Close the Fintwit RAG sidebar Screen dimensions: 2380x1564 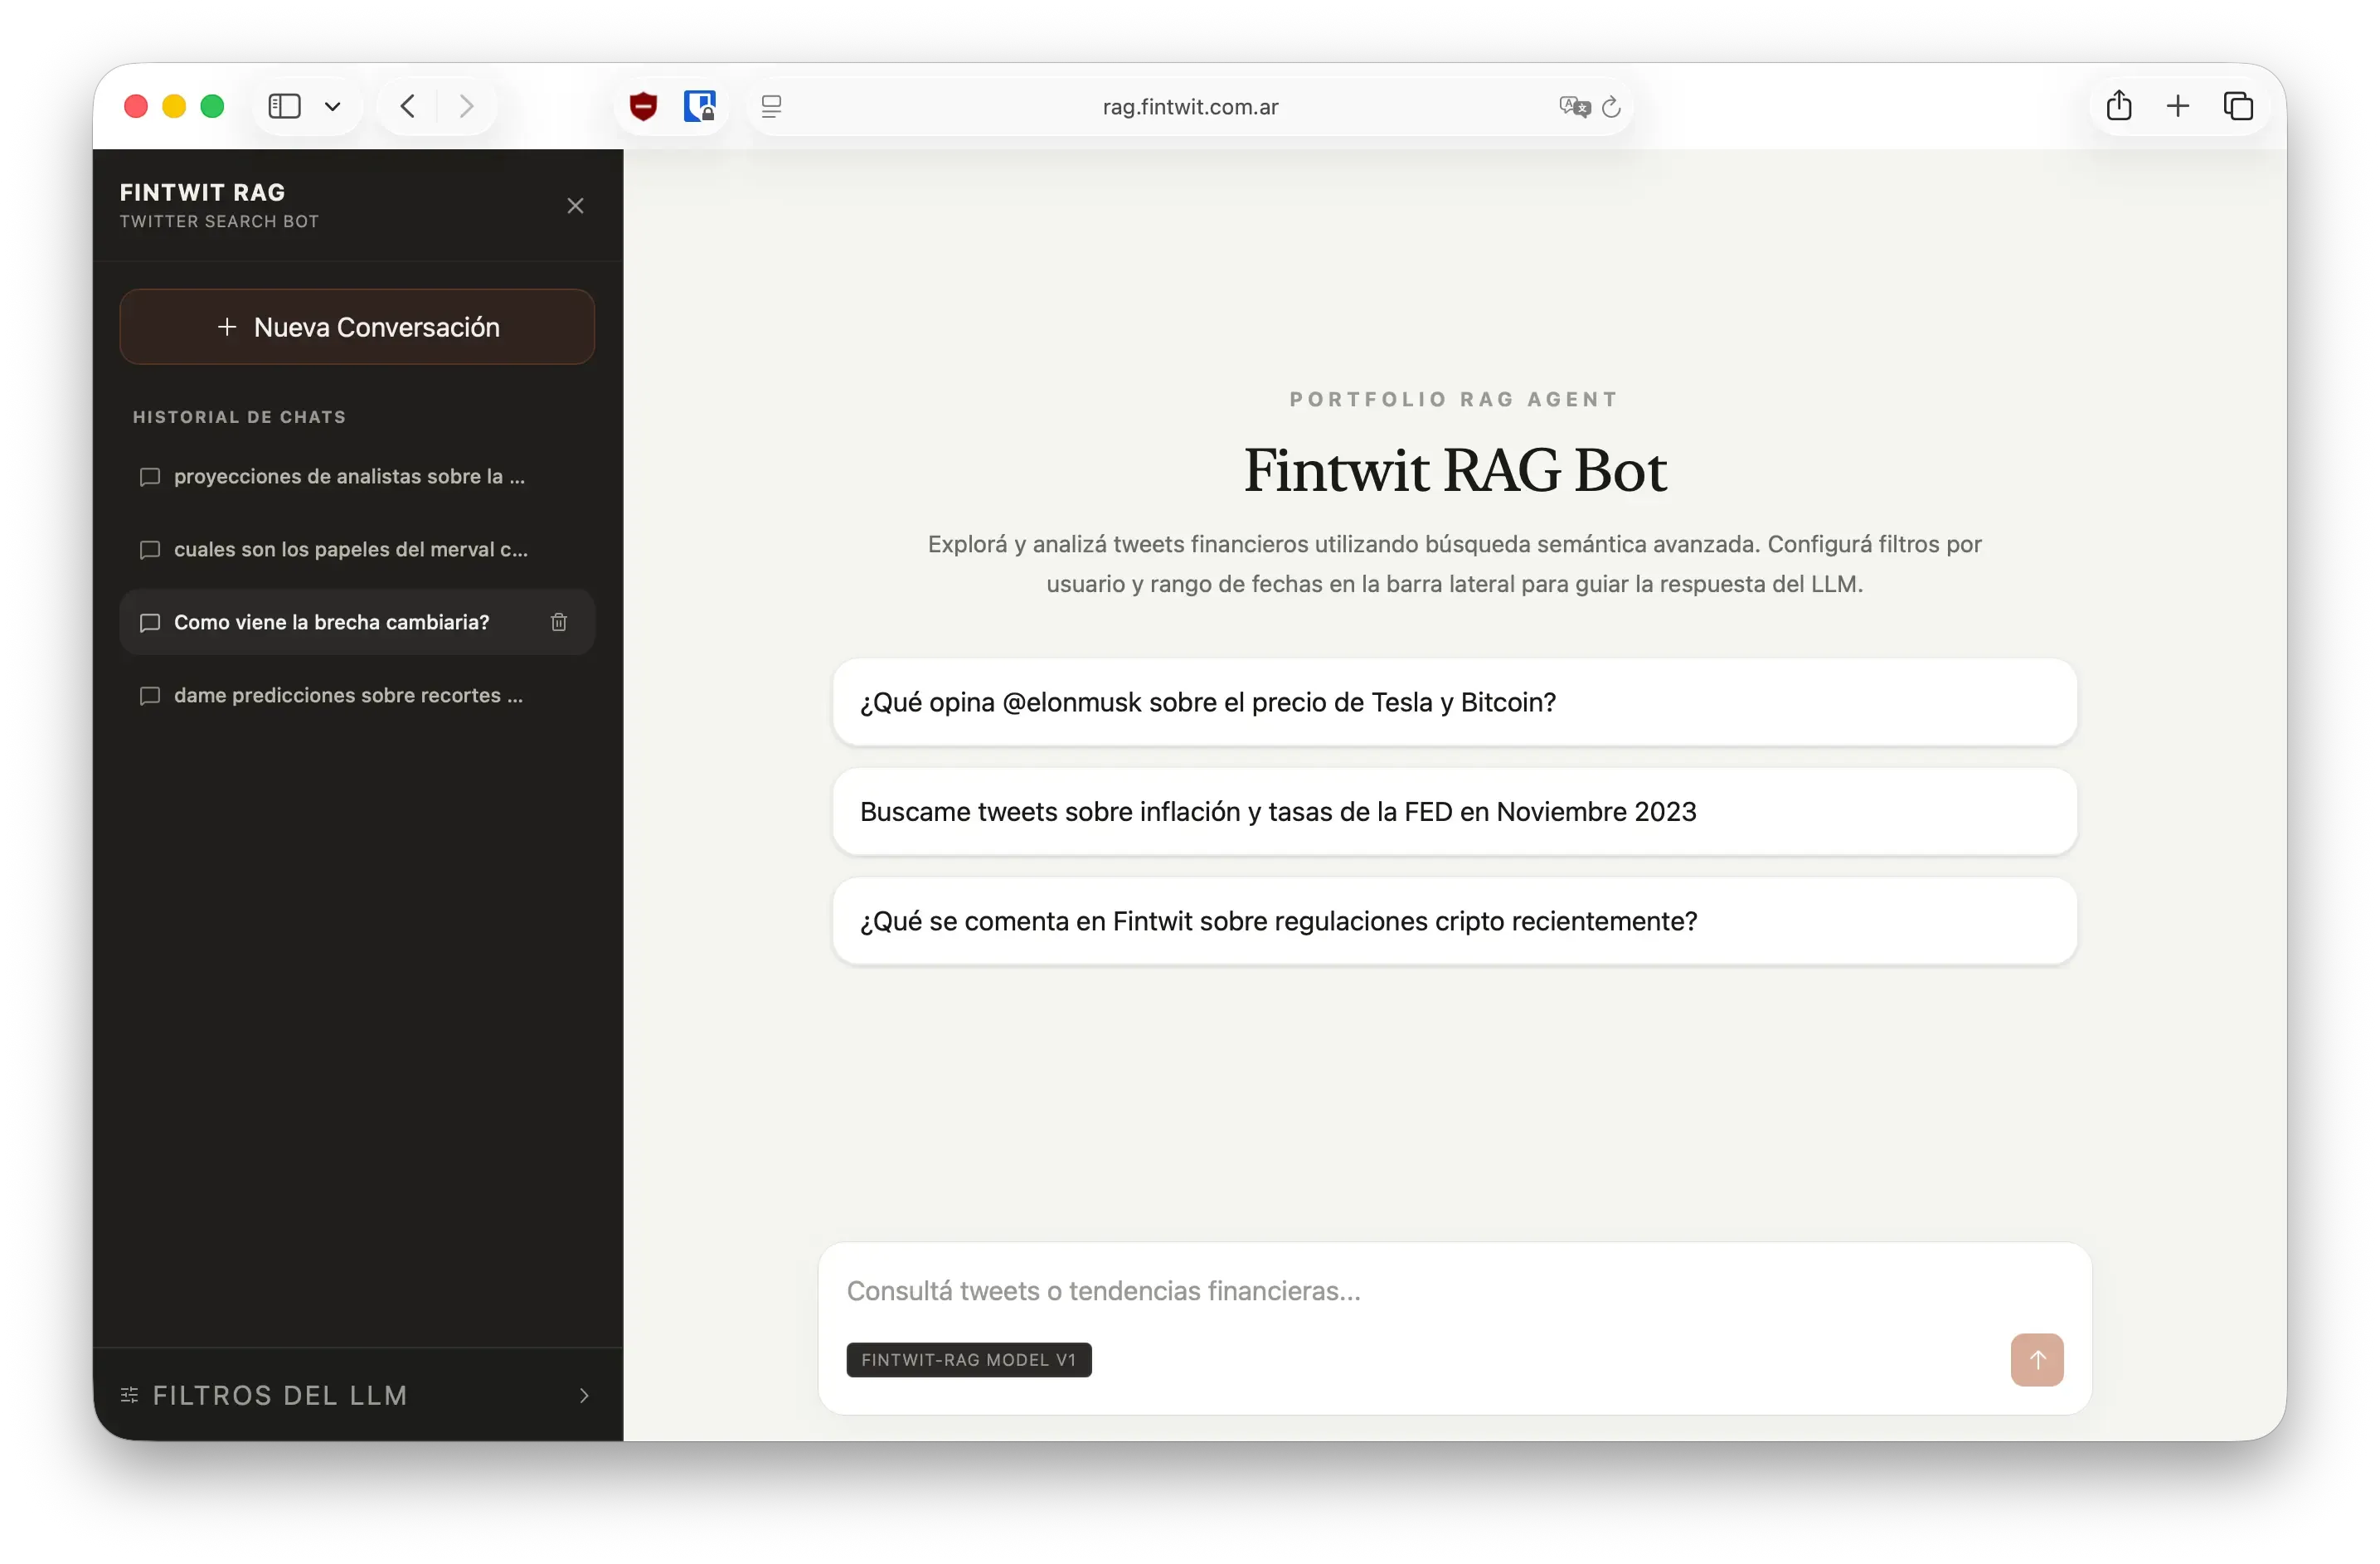(575, 206)
